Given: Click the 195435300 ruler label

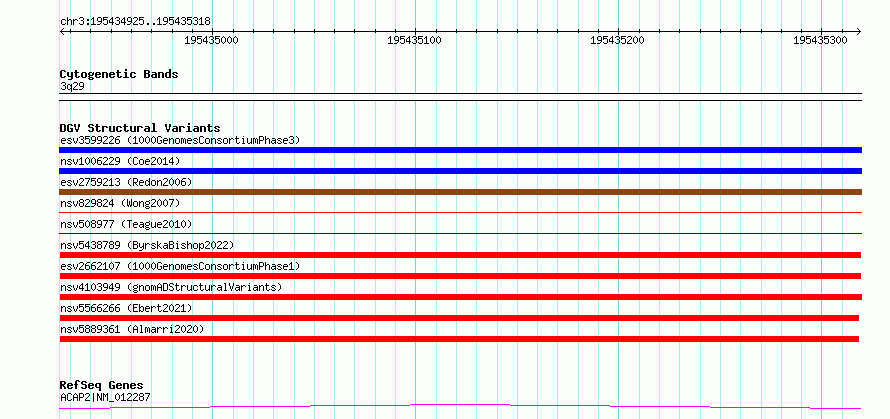Looking at the screenshot, I should [821, 40].
